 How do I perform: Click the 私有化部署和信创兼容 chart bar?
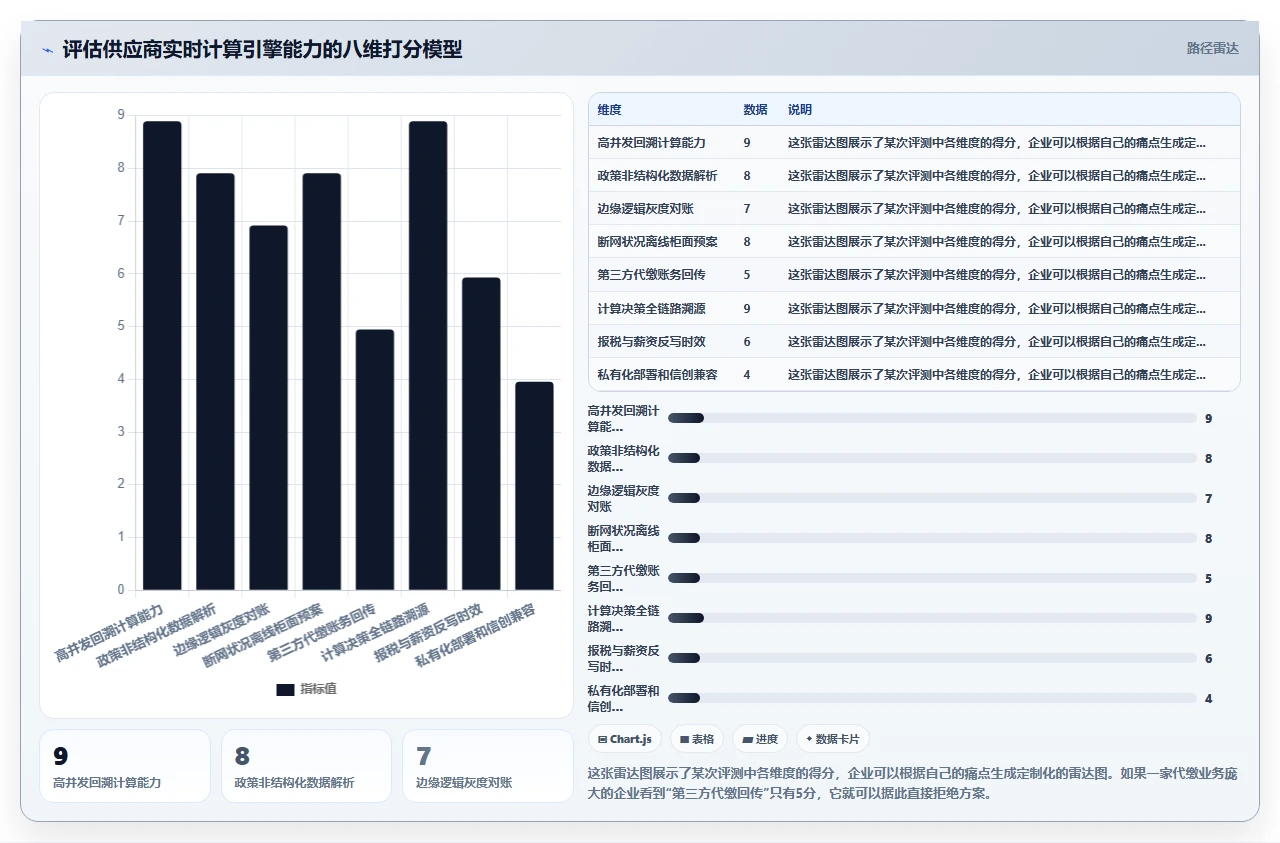coord(535,486)
